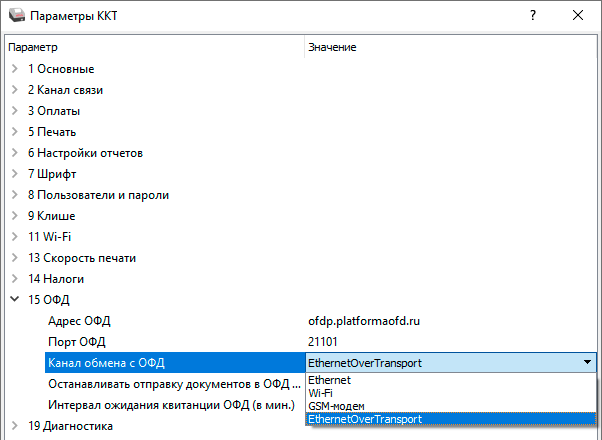Click the printer icon in the title bar
This screenshot has height=440, width=602.
tap(16, 16)
